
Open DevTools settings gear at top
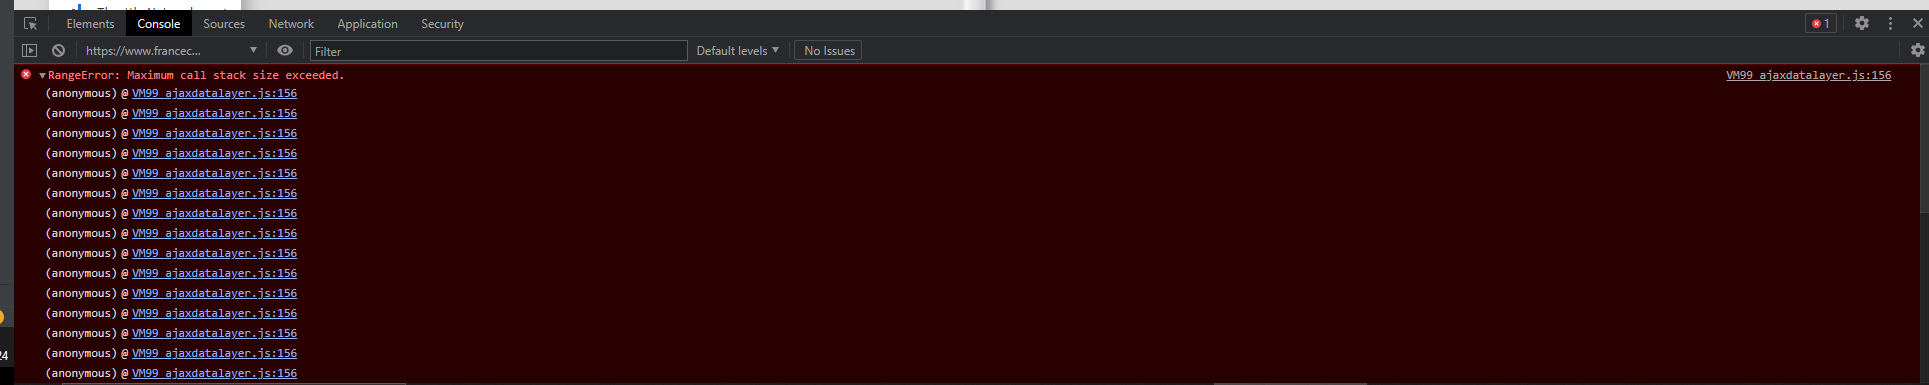coord(1862,23)
